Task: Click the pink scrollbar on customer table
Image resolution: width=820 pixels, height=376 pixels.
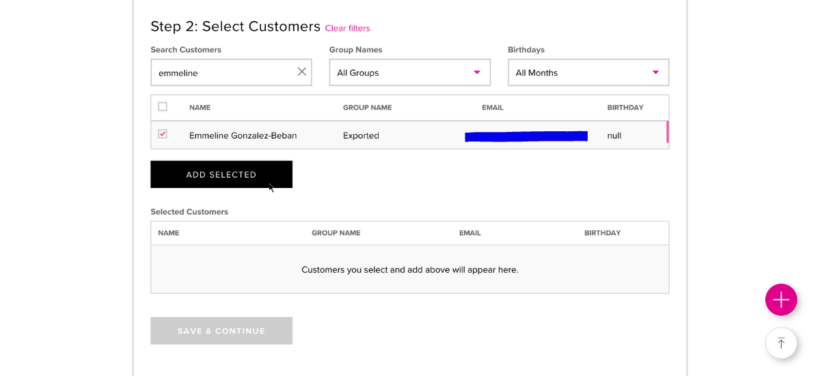Action: tap(667, 132)
